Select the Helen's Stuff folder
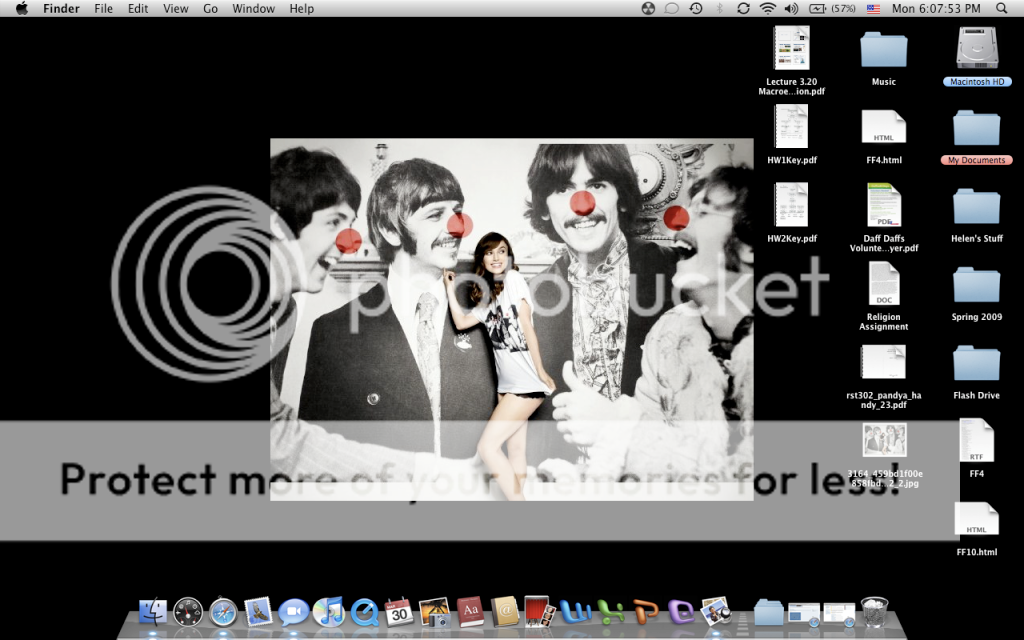The height and width of the screenshot is (640, 1024). [x=977, y=206]
